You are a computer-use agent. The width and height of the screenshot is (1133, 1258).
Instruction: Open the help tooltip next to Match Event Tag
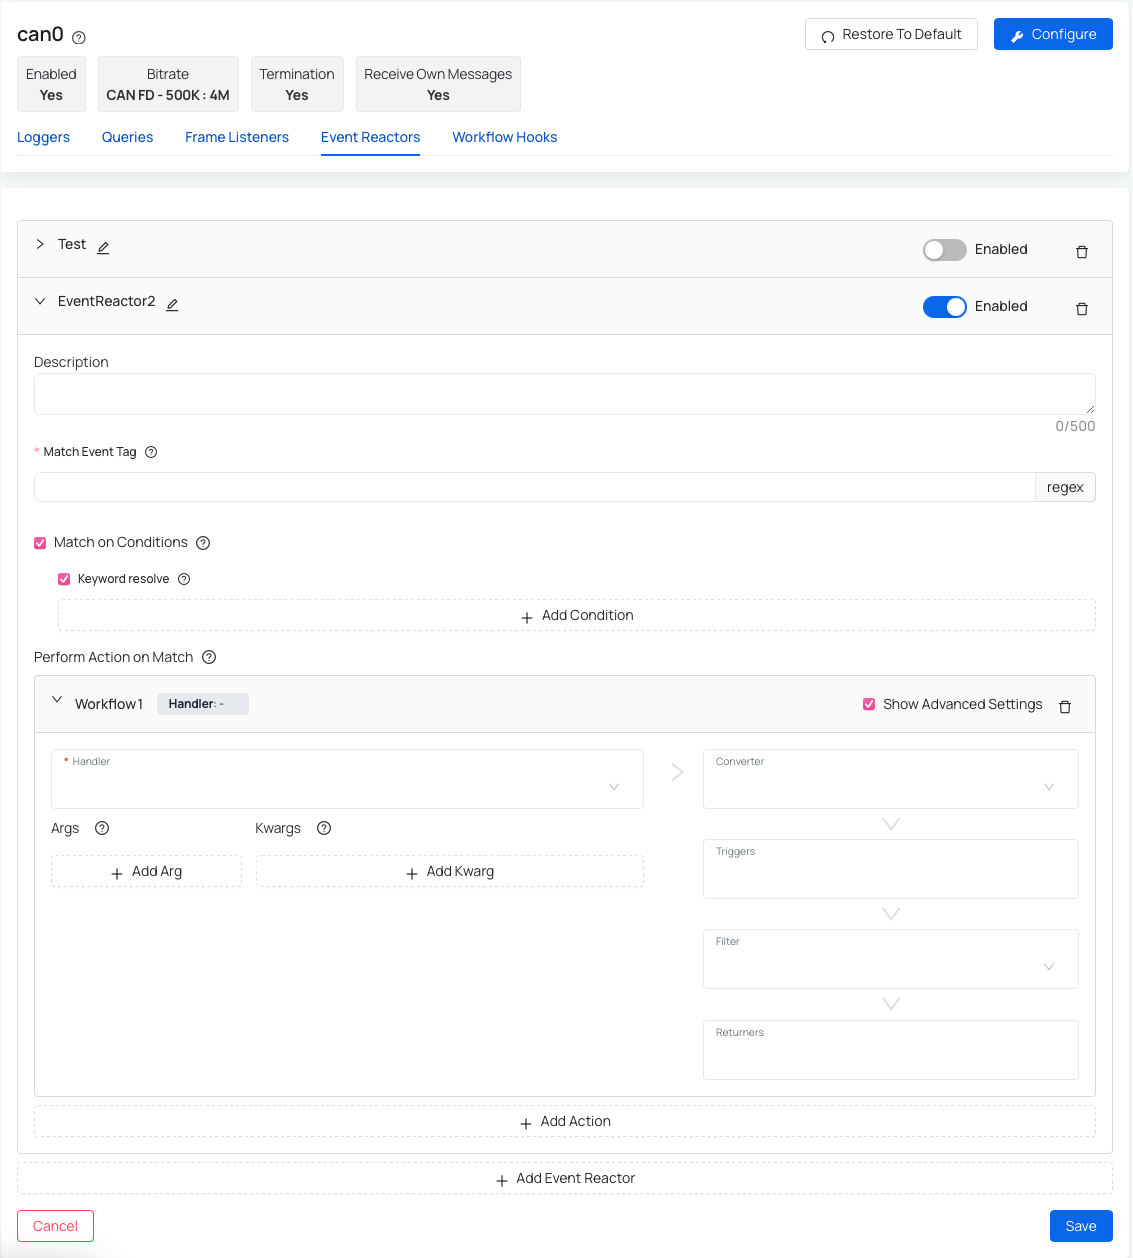[x=151, y=452]
